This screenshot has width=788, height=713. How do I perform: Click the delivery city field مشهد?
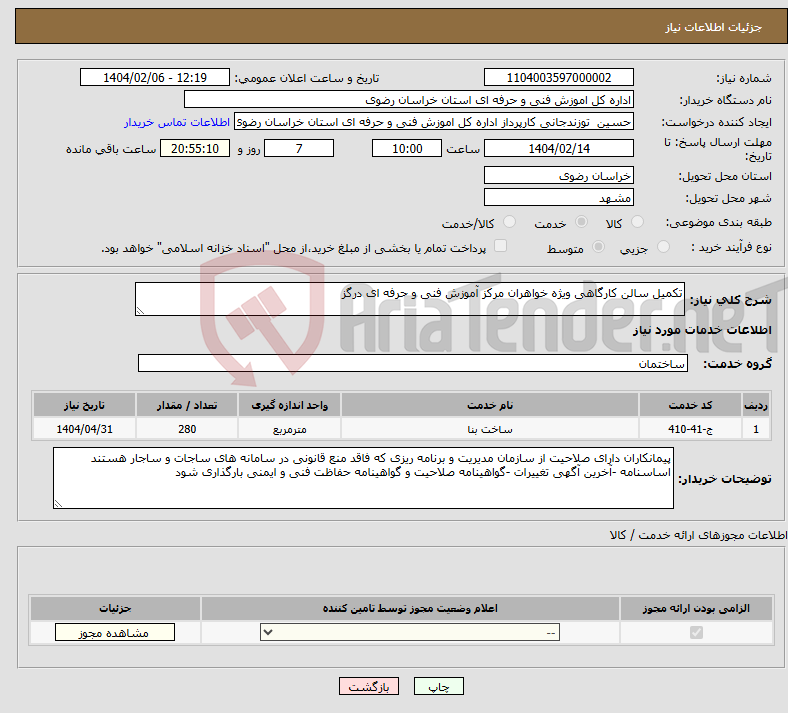coord(559,197)
